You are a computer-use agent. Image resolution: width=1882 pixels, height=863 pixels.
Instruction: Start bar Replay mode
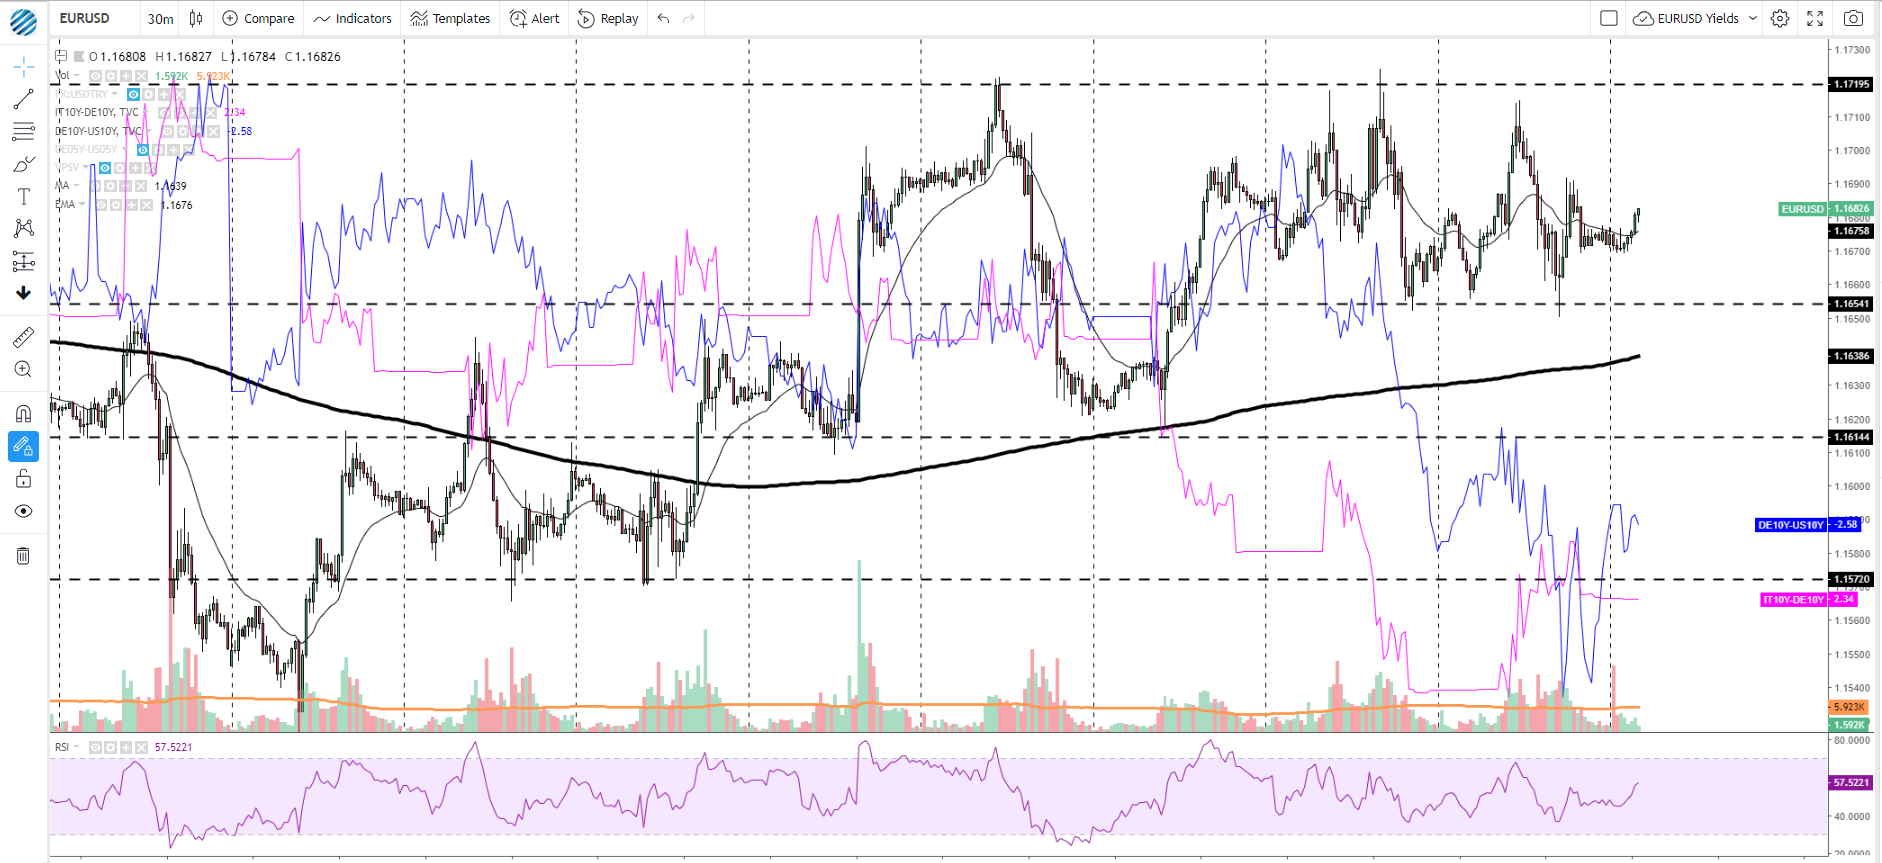(x=608, y=18)
